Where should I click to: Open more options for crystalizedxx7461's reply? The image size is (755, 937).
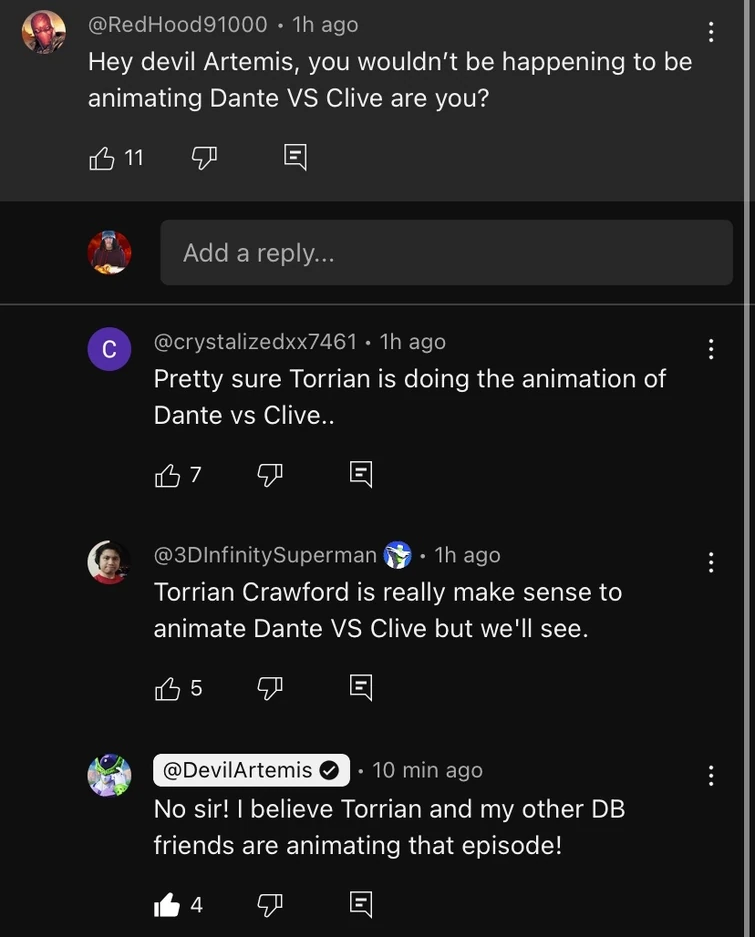click(710, 349)
